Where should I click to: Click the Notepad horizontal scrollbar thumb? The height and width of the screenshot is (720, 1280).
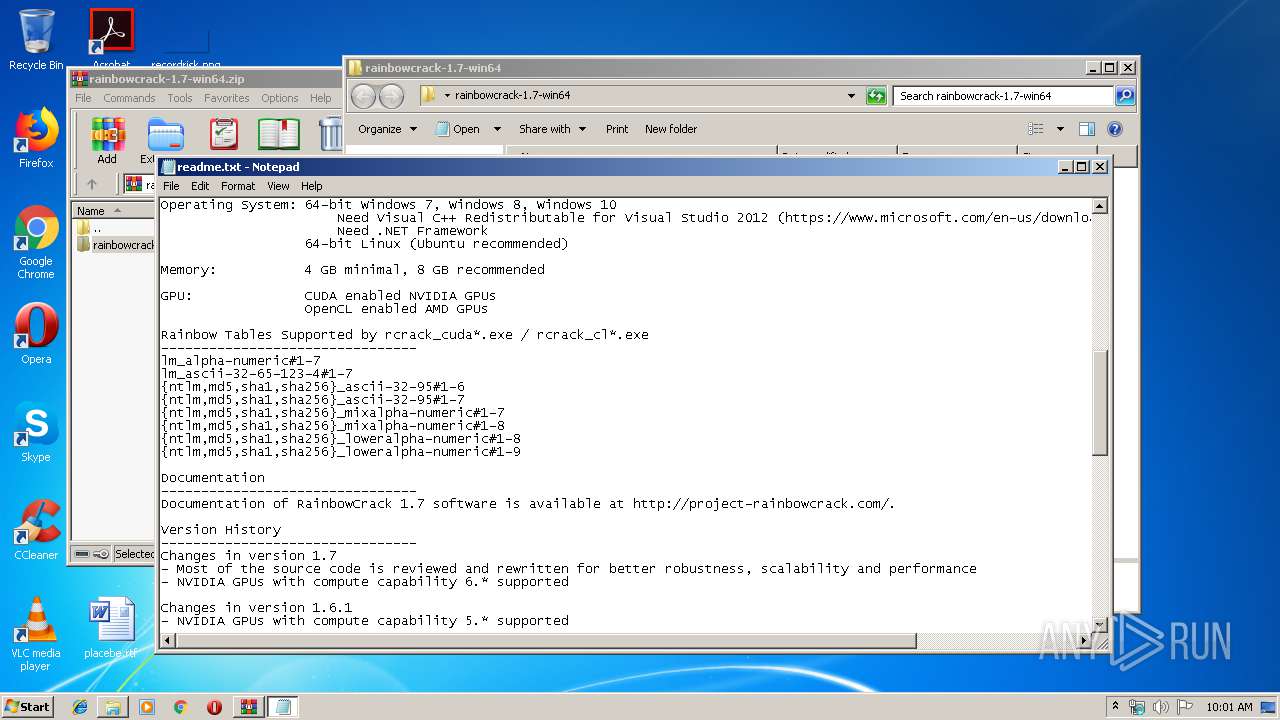tap(545, 640)
